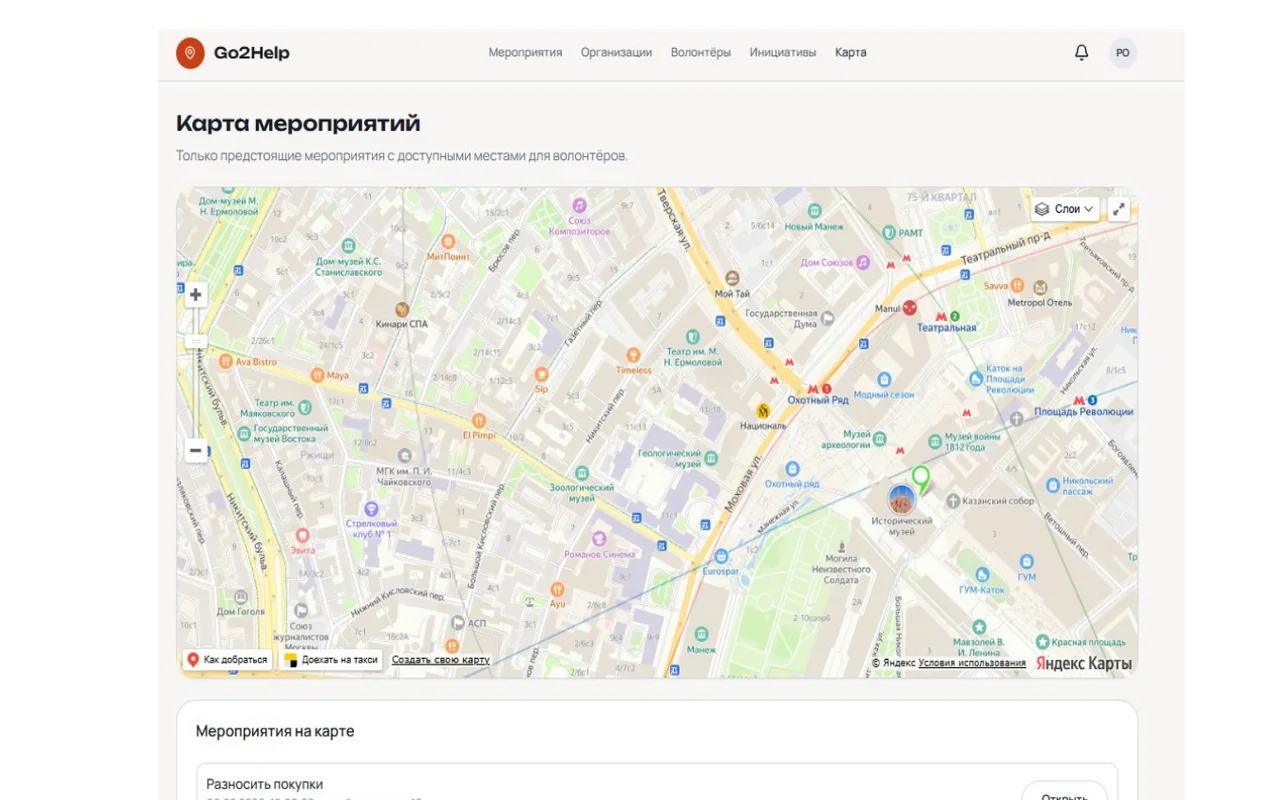Click the Мероприятия на карте heading
Image resolution: width=1280 pixels, height=800 pixels.
tap(275, 731)
